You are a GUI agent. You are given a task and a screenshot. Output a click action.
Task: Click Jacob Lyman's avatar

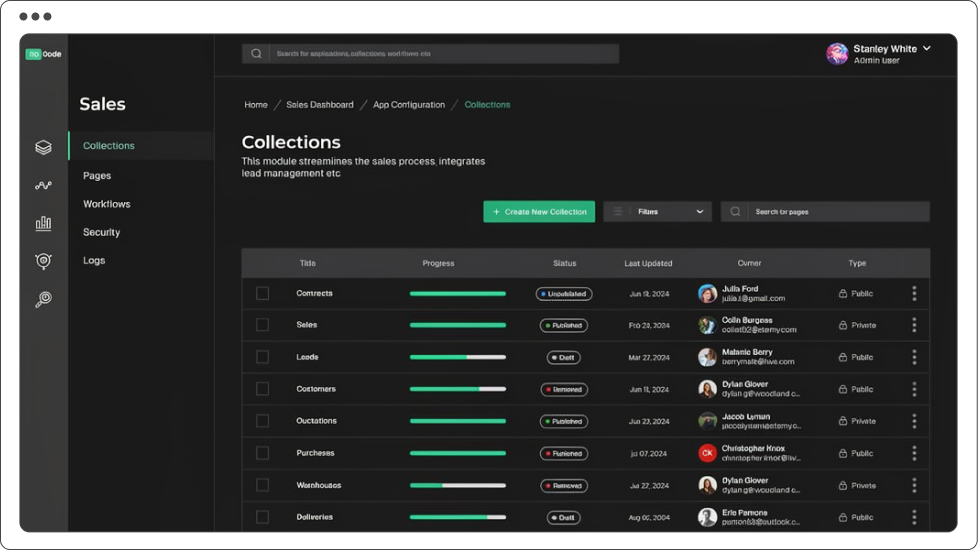pyautogui.click(x=707, y=421)
